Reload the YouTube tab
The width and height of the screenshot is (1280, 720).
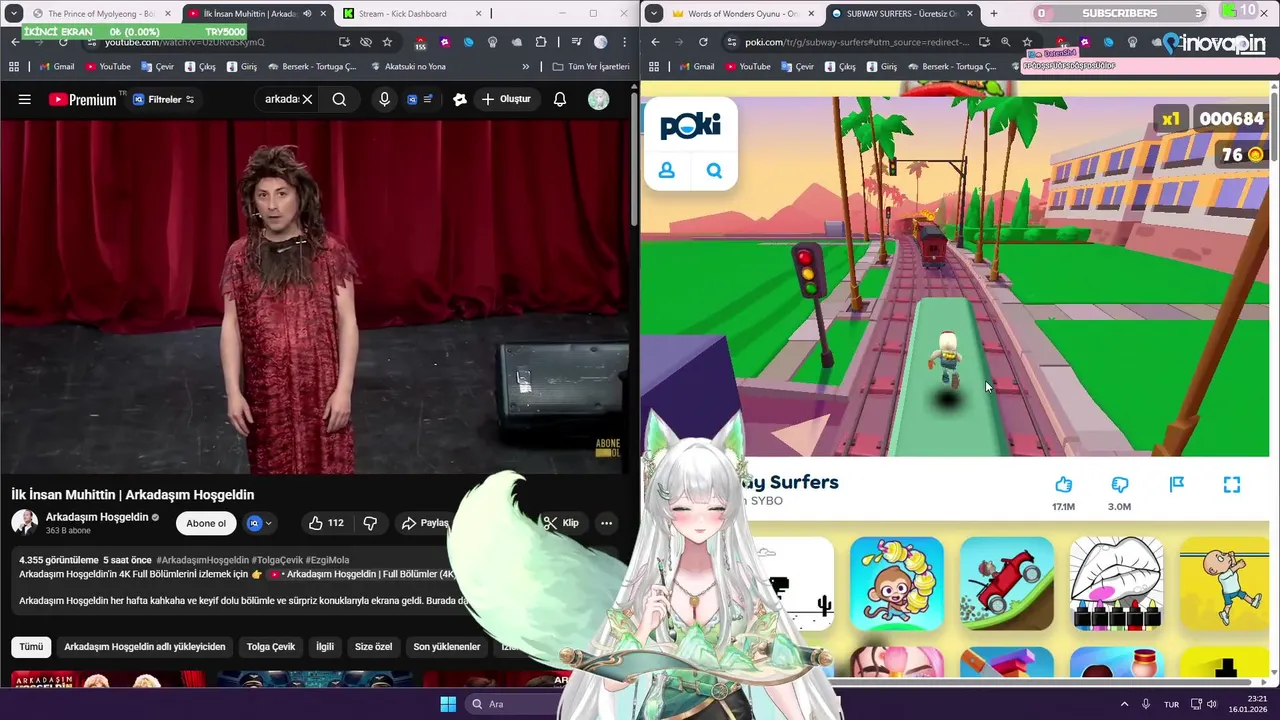click(x=63, y=42)
